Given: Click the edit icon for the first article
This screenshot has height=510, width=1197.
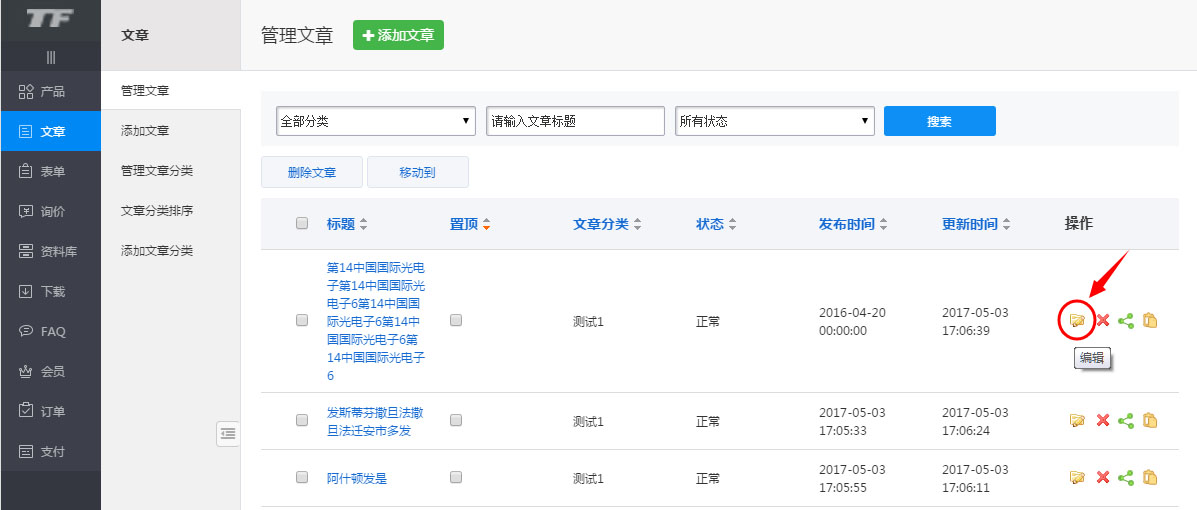Looking at the screenshot, I should pyautogui.click(x=1076, y=321).
